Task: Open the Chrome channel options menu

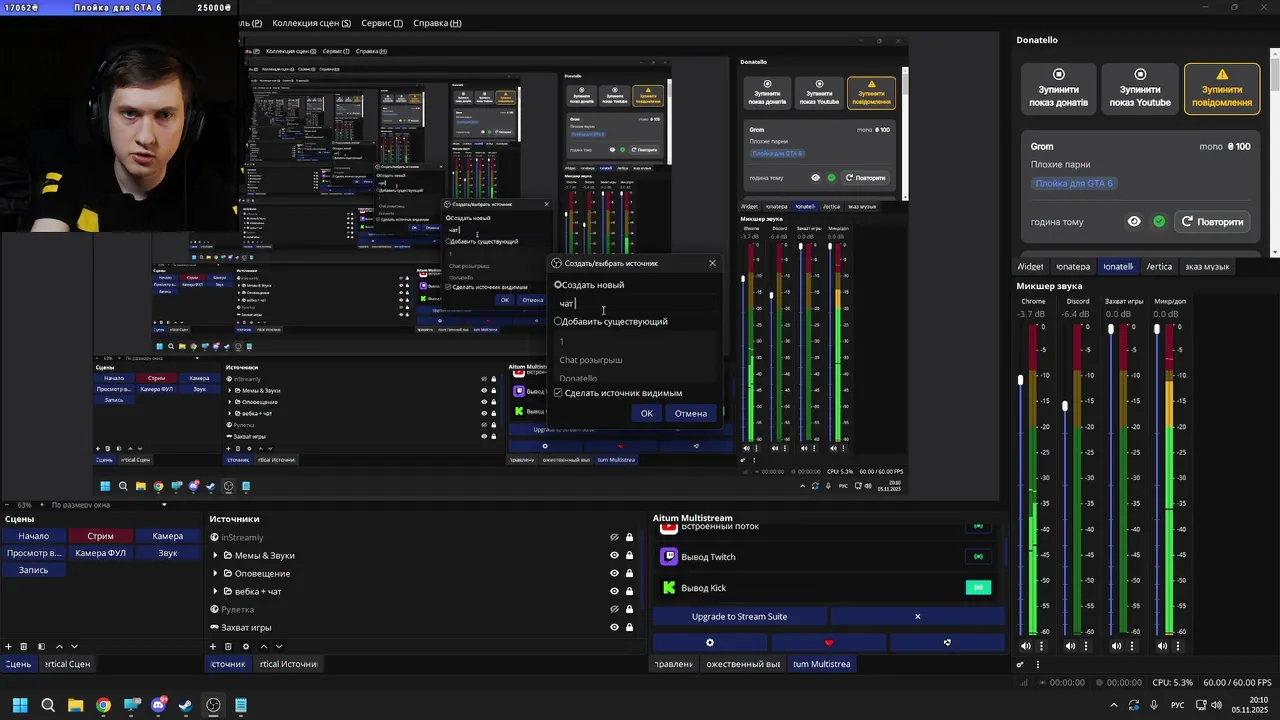Action: [x=1040, y=646]
